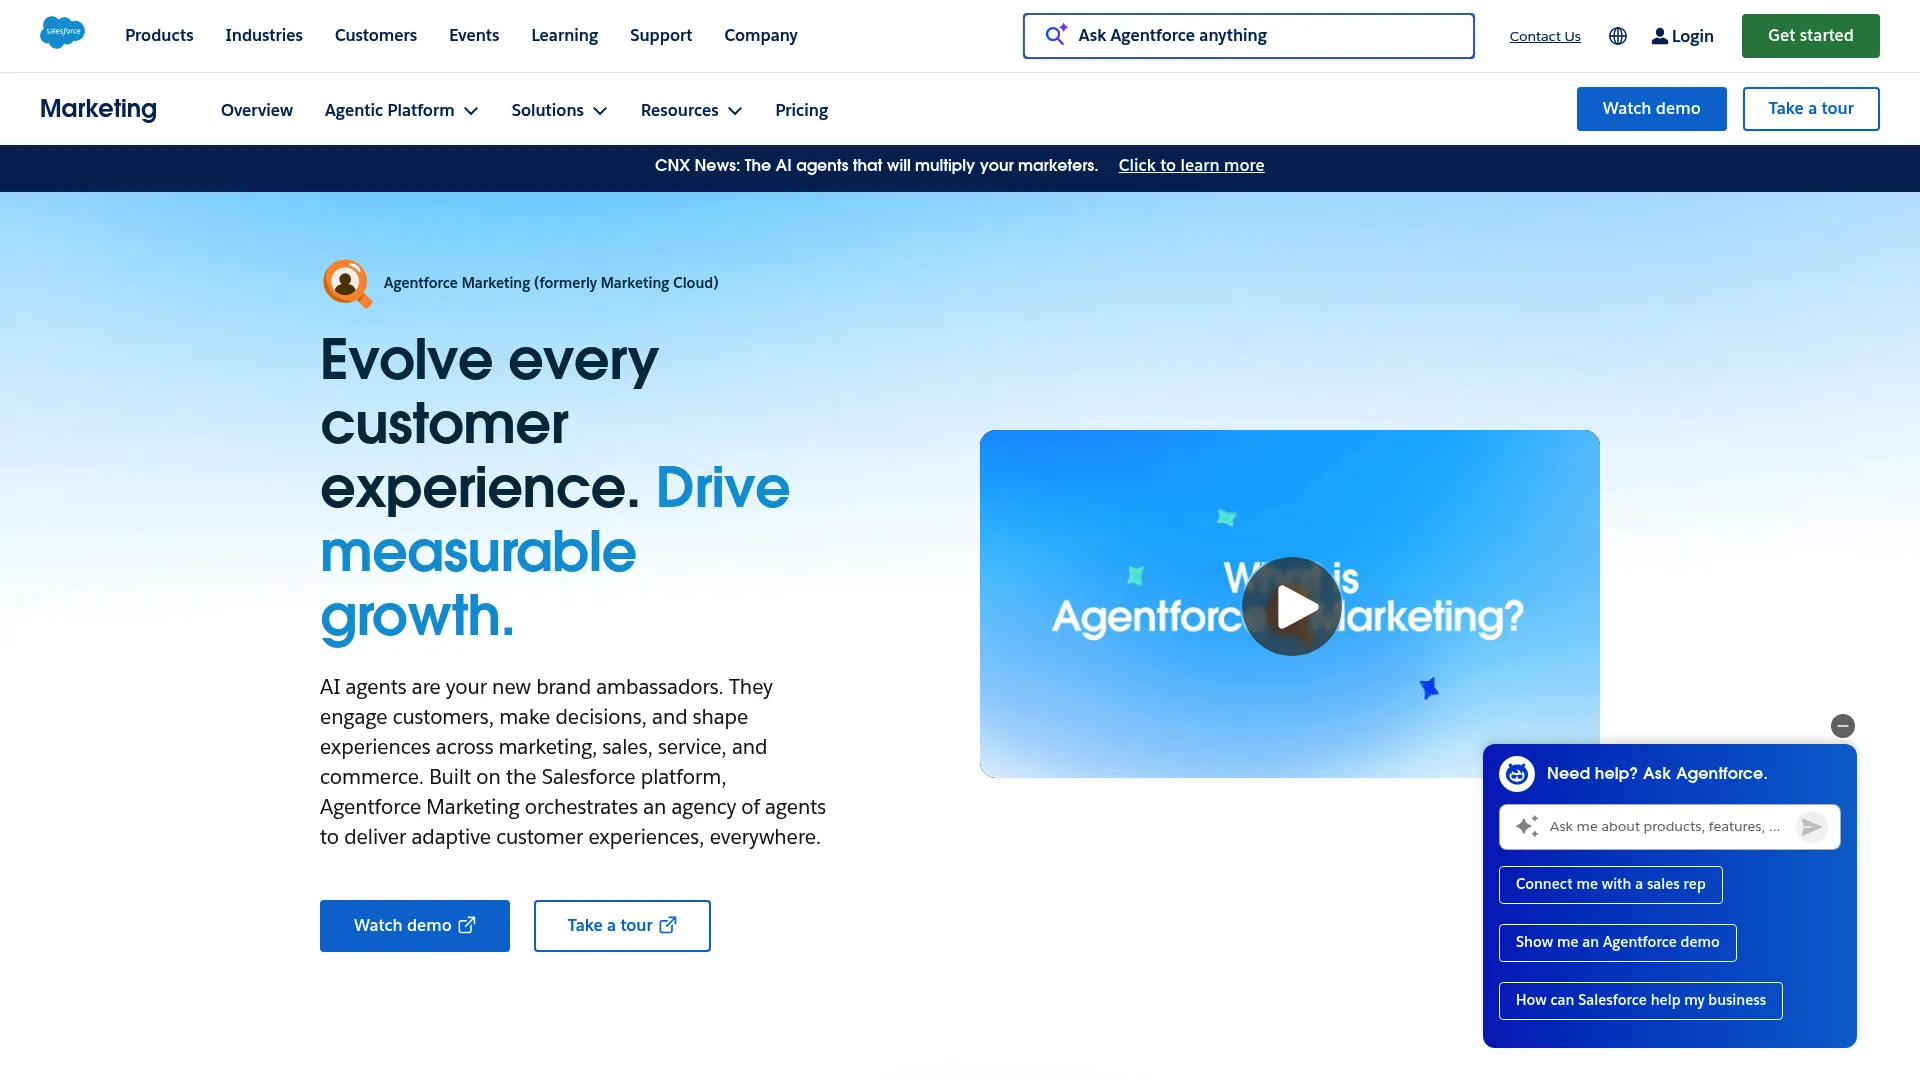Click the Salesforce cloud logo
The image size is (1920, 1080).
tap(62, 33)
